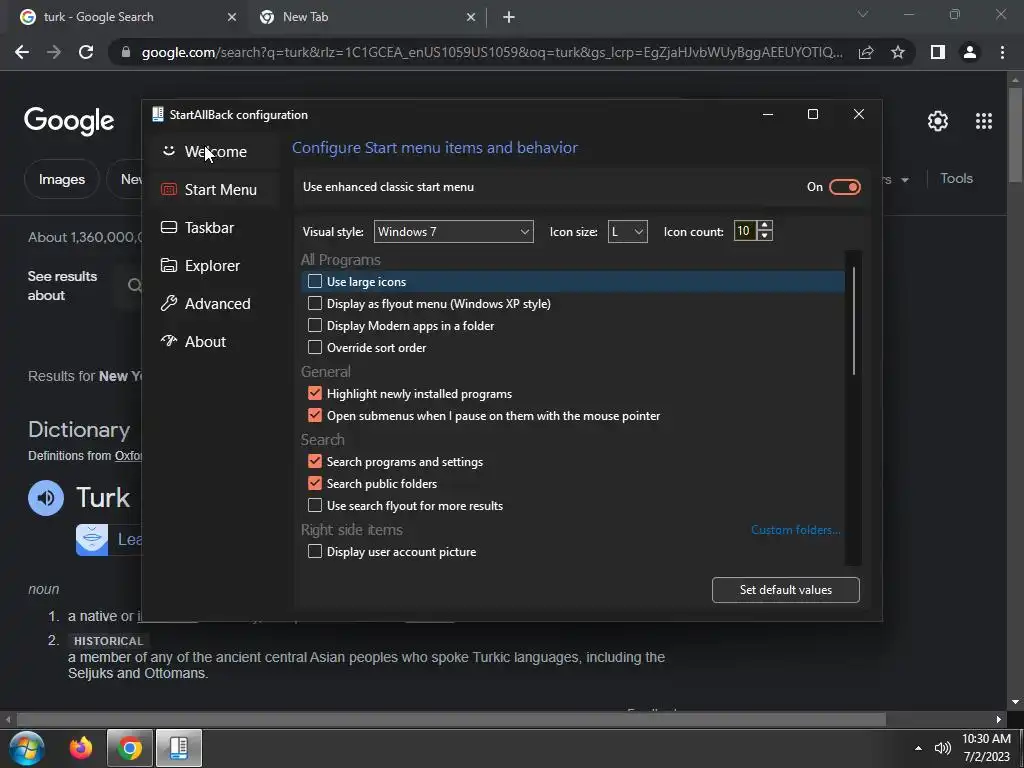This screenshot has width=1024, height=768.
Task: Play the Turk pronunciation audio
Action: point(46,498)
